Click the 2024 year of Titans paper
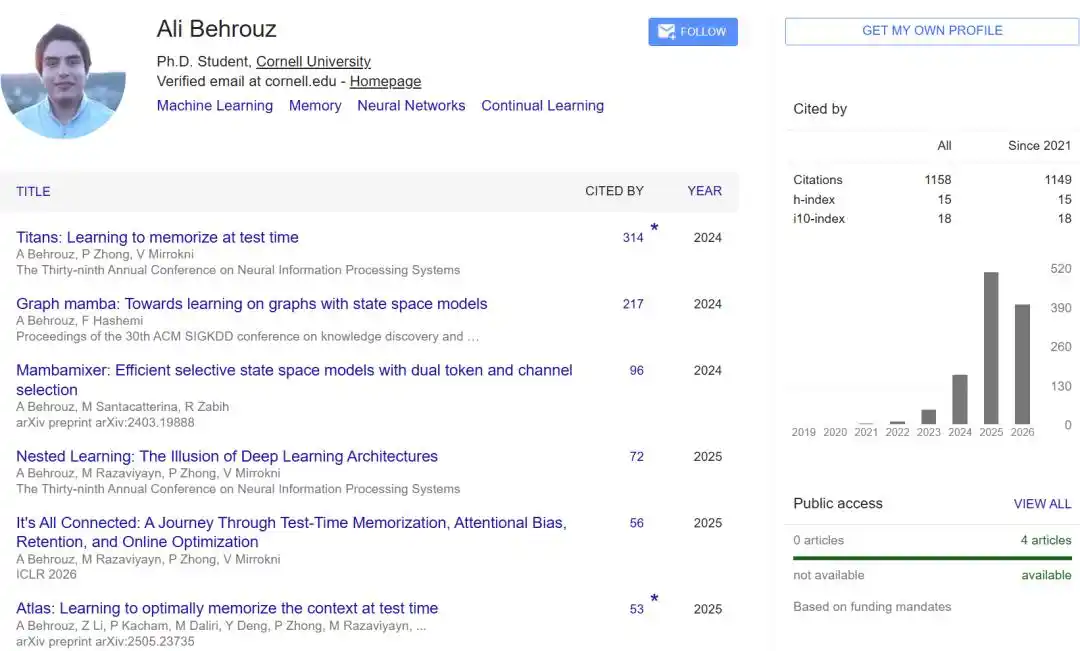Image resolution: width=1080 pixels, height=651 pixels. point(707,238)
